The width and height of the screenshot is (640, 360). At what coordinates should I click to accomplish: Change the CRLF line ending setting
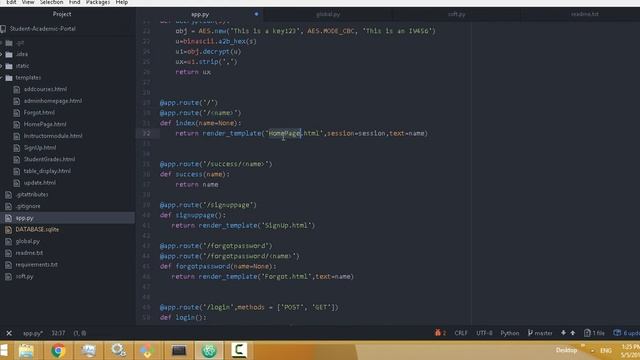click(x=461, y=333)
